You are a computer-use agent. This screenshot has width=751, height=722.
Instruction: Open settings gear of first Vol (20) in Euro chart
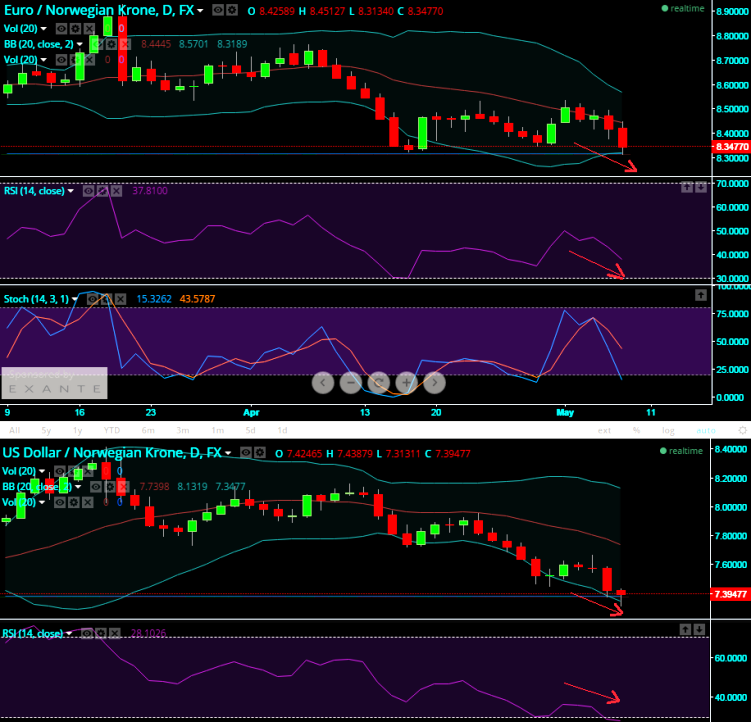pyautogui.click(x=75, y=29)
